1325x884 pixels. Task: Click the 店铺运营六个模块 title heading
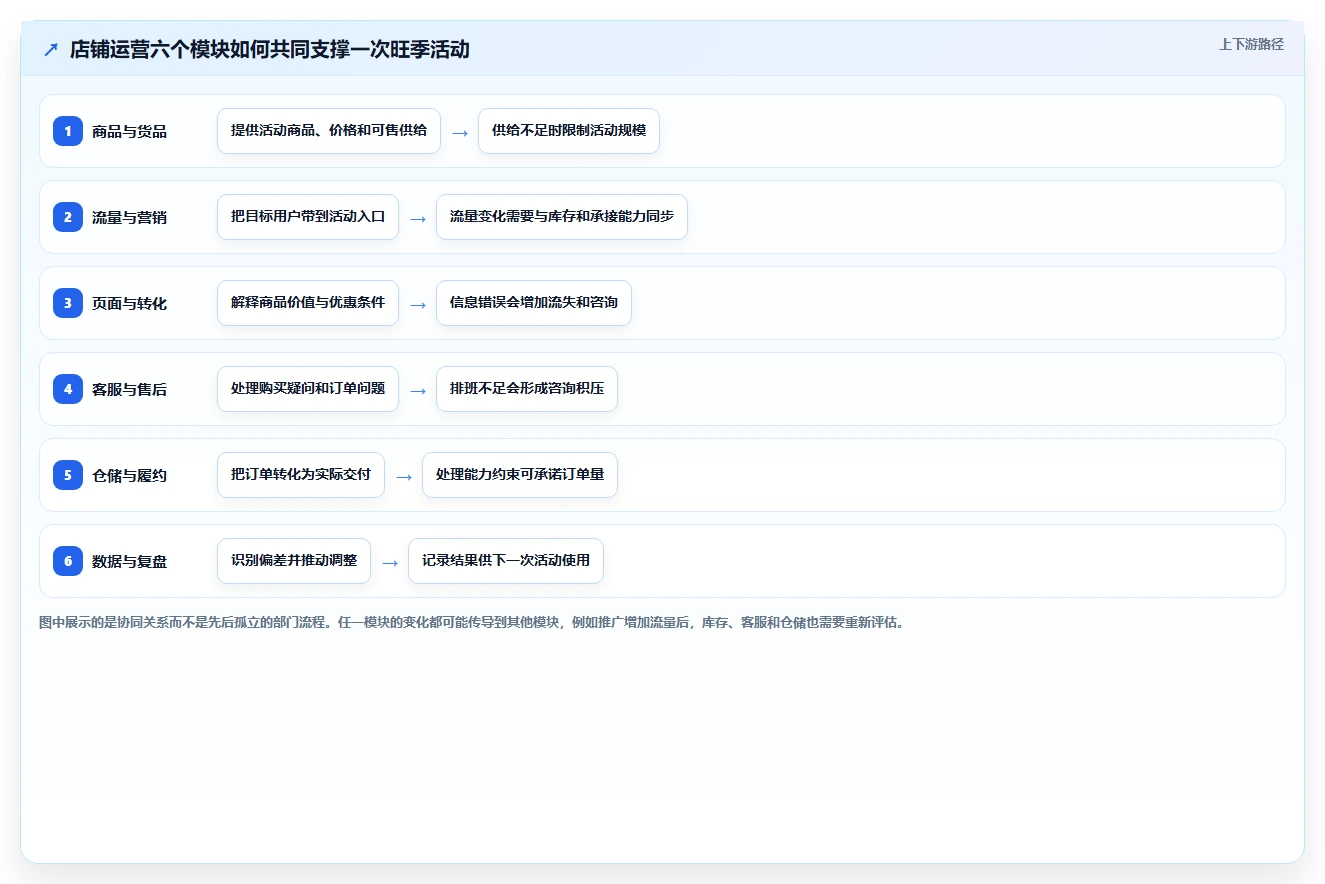tap(269, 50)
